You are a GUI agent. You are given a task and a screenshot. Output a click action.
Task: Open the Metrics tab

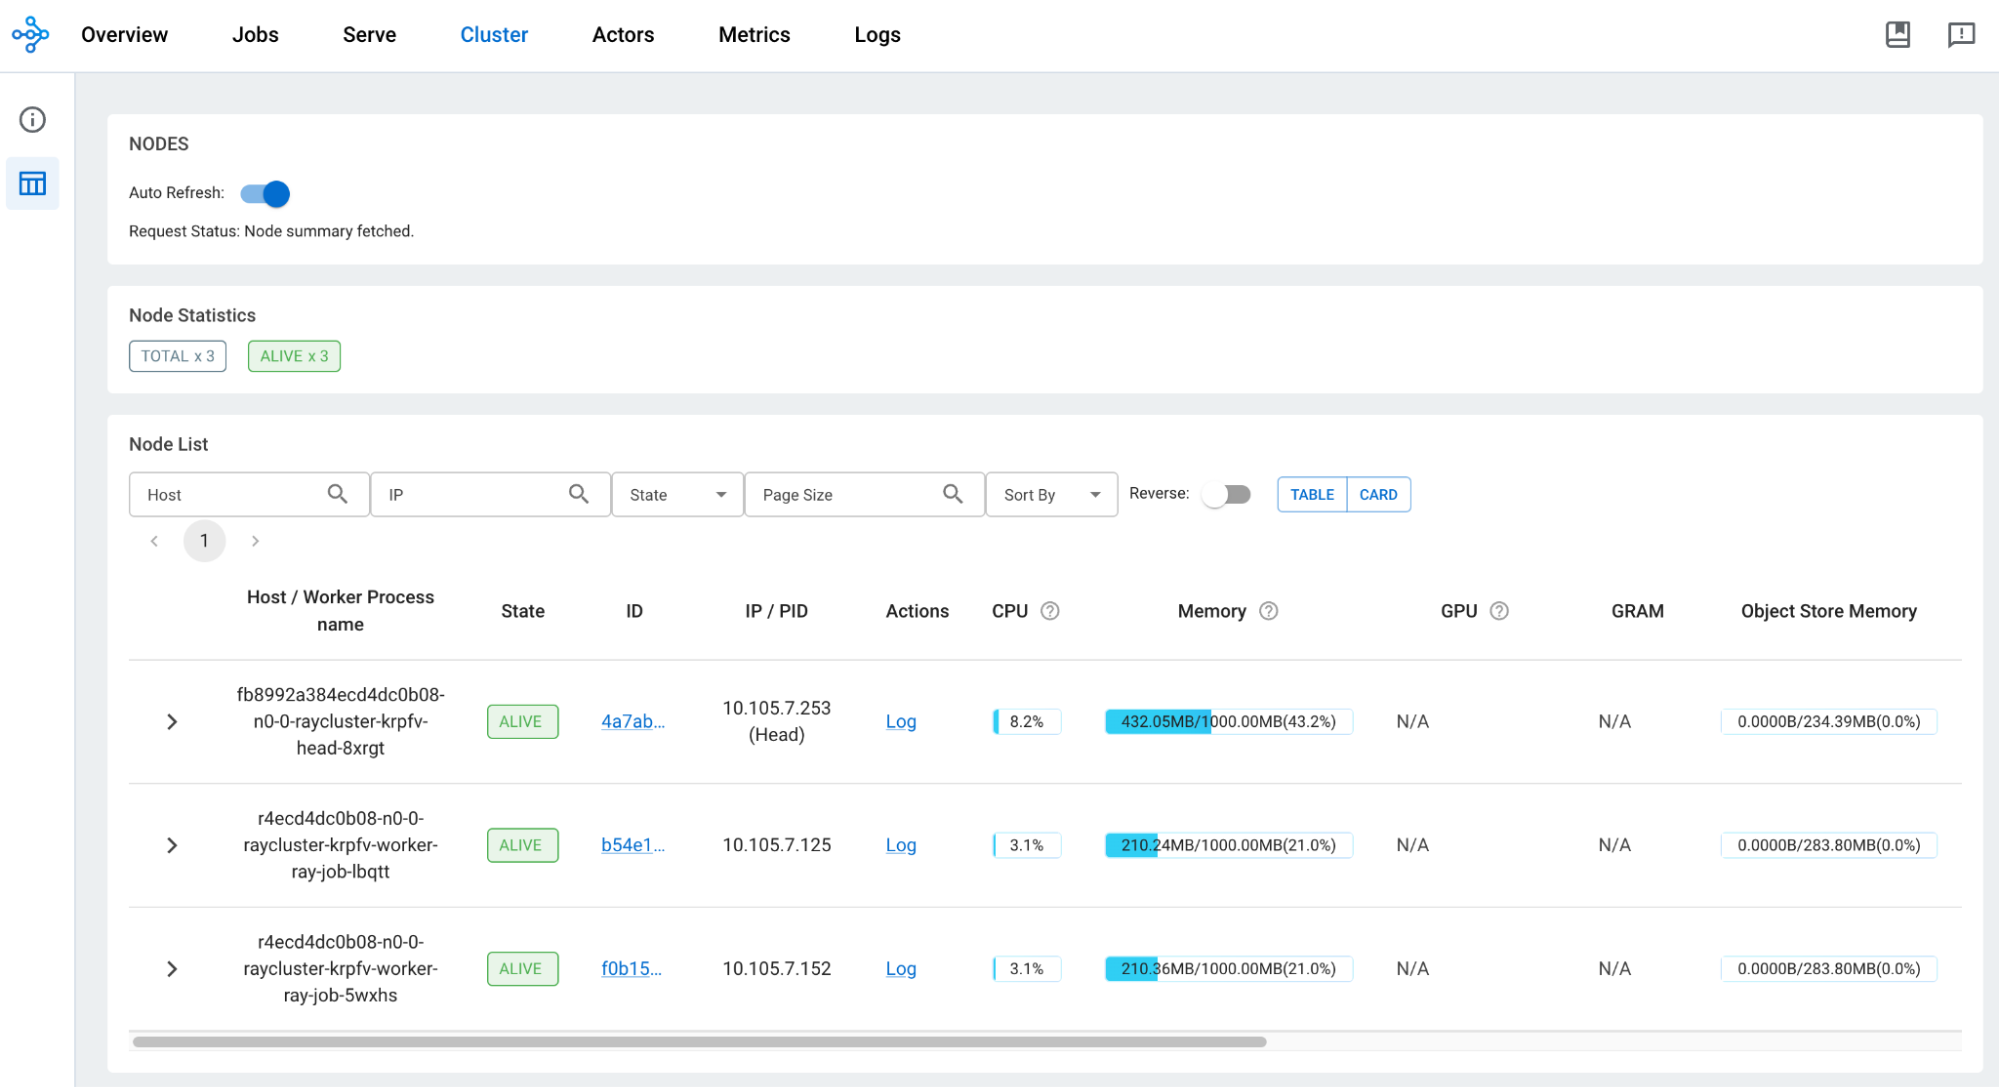754,35
